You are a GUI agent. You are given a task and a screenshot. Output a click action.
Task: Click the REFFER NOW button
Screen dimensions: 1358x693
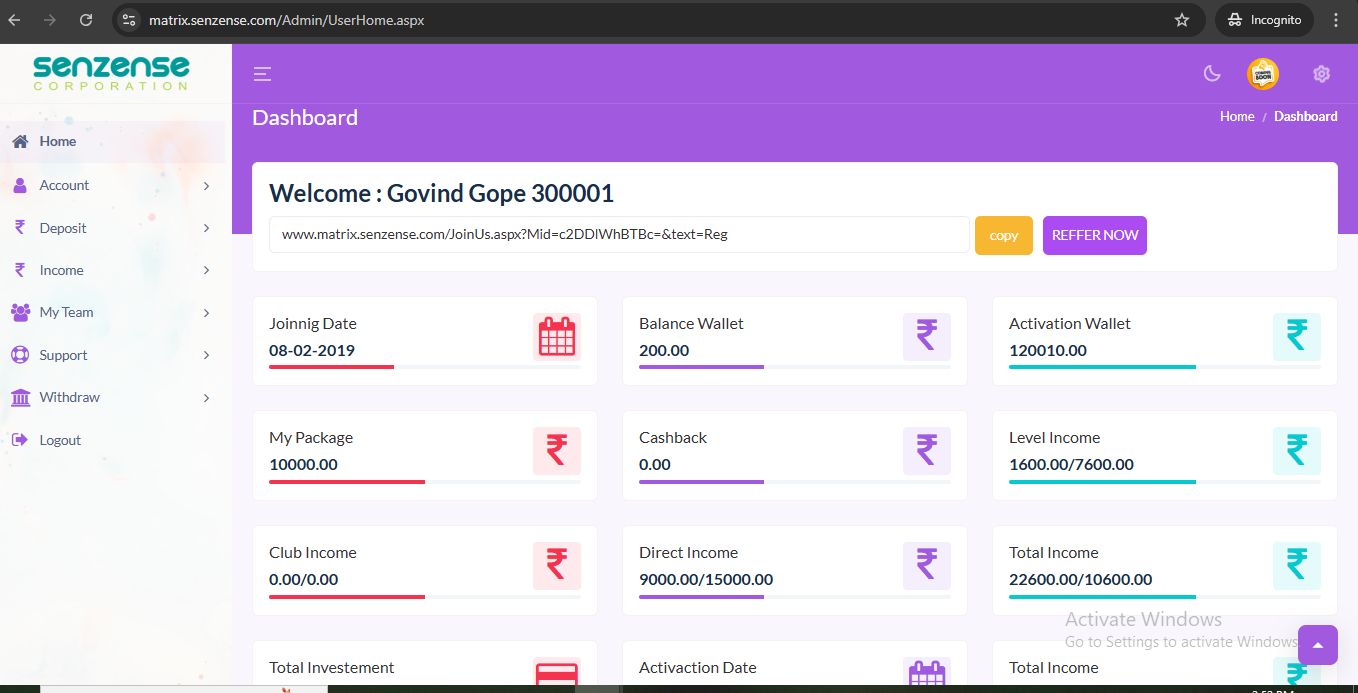coord(1095,235)
